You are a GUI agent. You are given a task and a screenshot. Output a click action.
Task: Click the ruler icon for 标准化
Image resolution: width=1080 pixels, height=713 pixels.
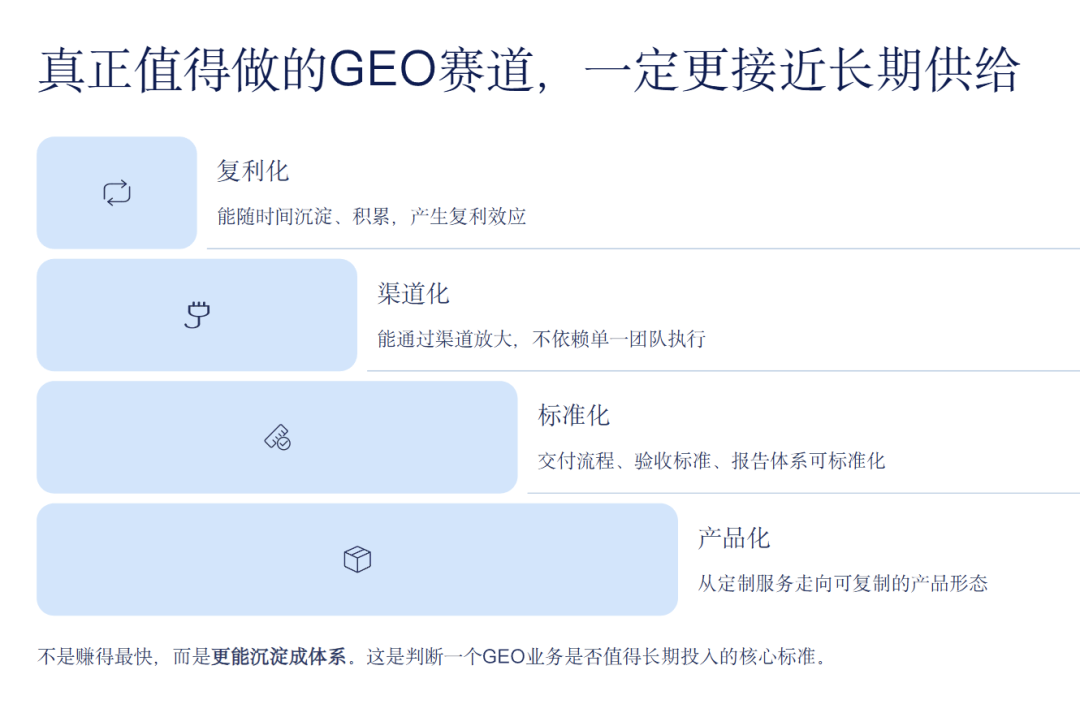coord(277,438)
